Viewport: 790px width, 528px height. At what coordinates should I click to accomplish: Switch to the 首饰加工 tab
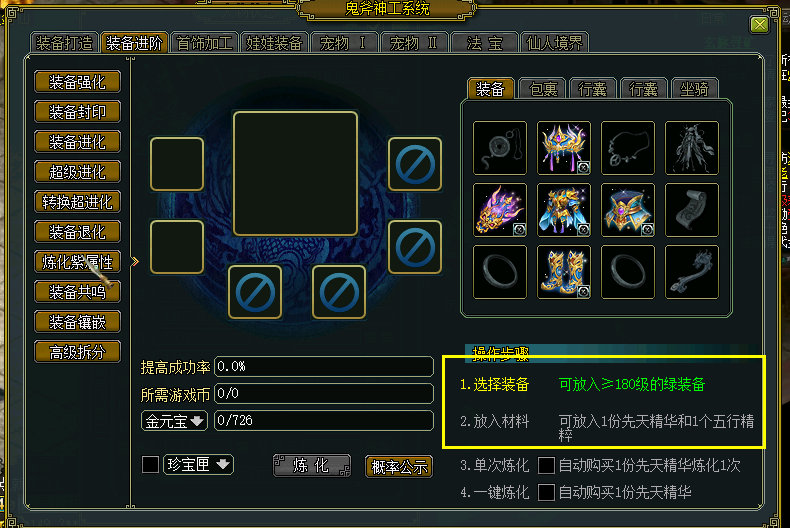click(x=205, y=43)
